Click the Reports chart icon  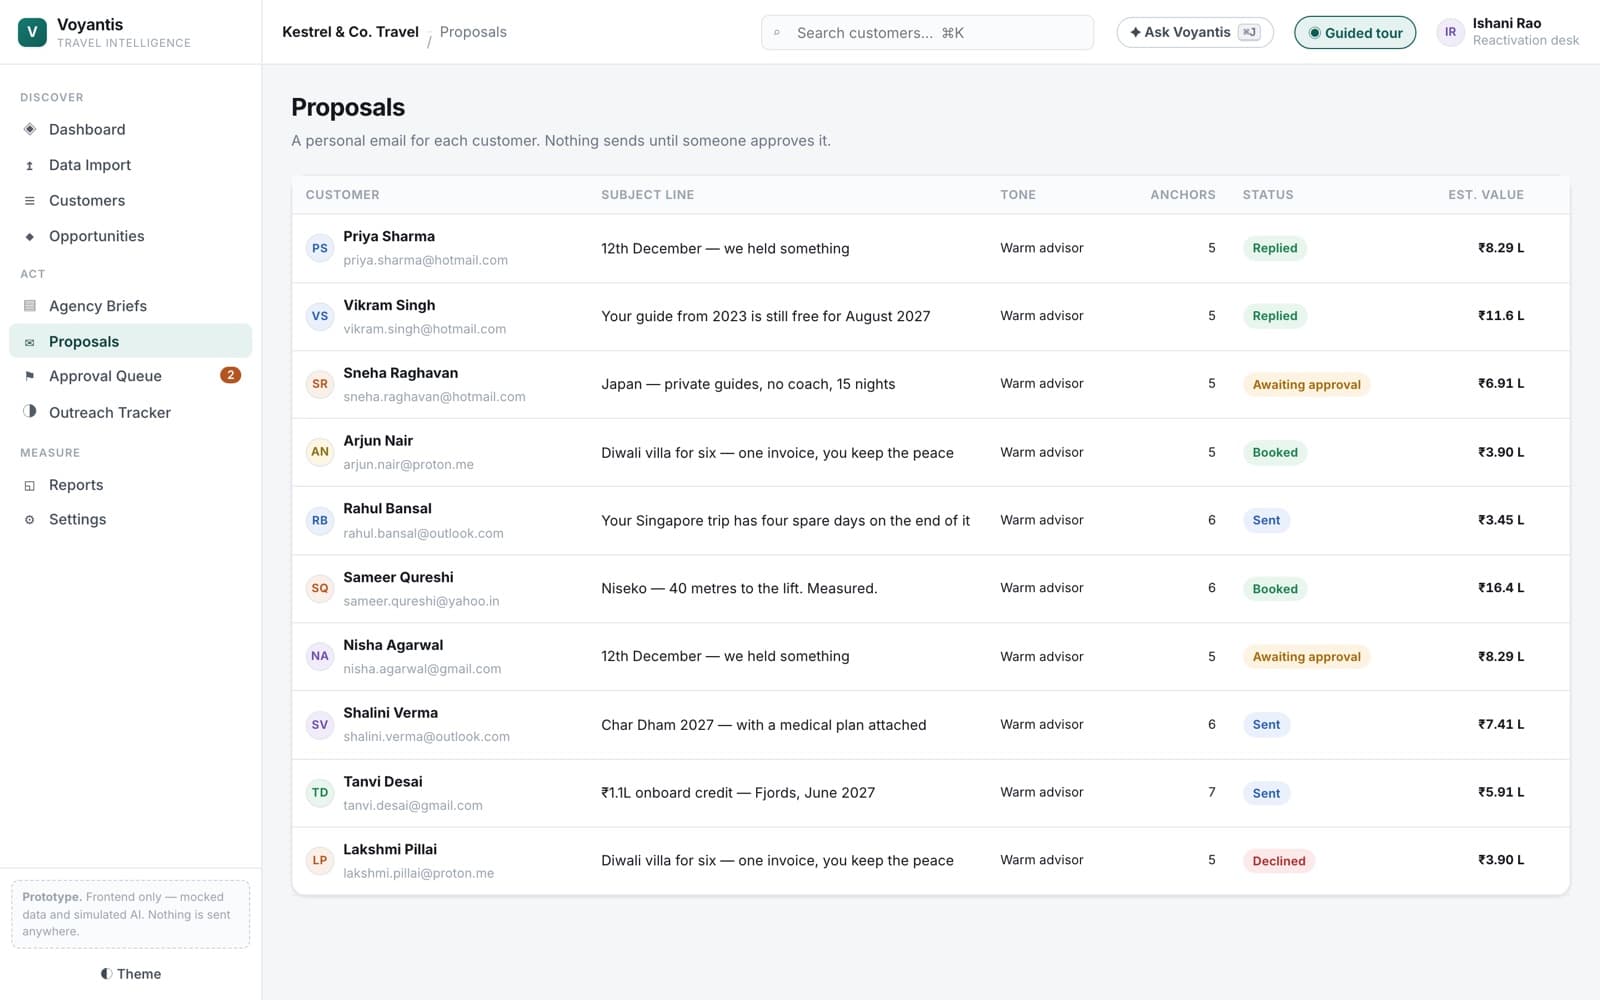tap(29, 486)
